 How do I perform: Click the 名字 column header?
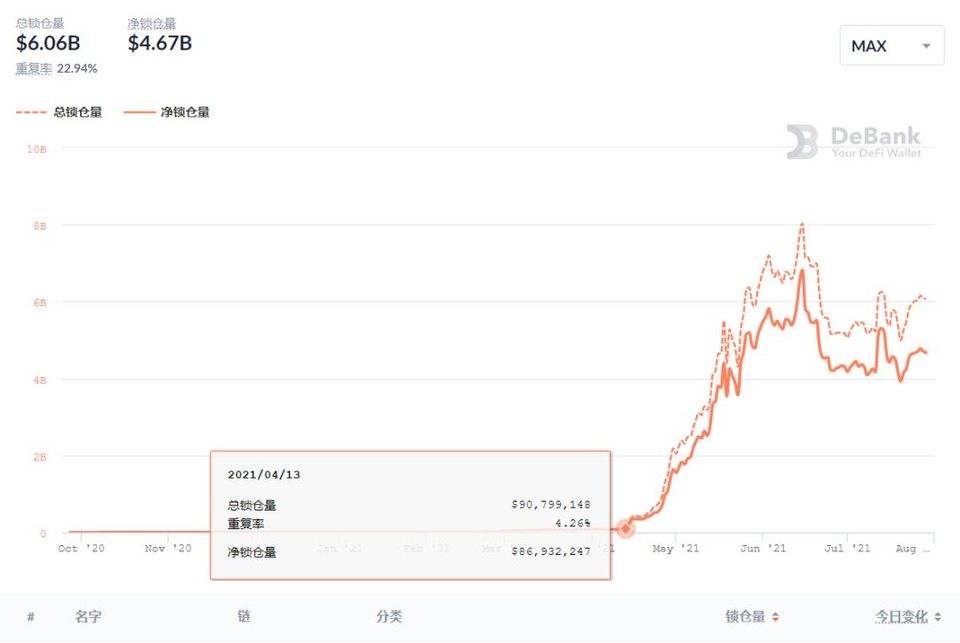(x=88, y=617)
